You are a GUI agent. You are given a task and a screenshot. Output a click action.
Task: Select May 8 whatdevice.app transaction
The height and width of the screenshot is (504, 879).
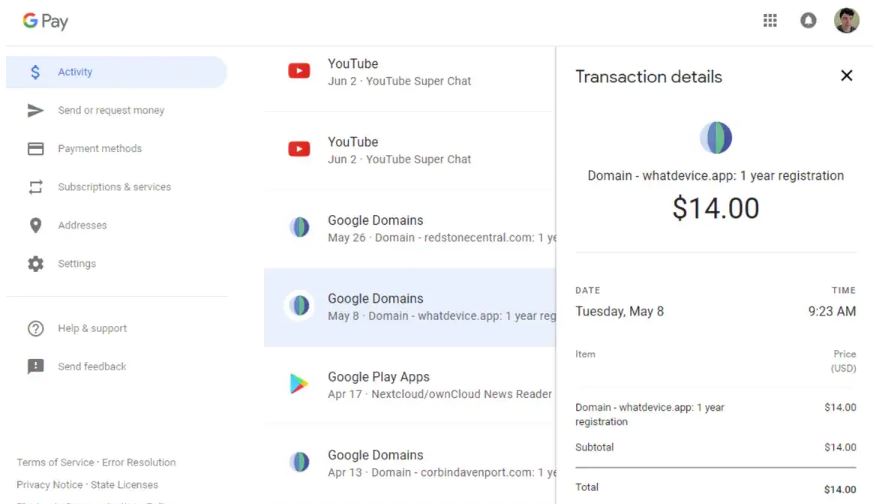(x=410, y=307)
